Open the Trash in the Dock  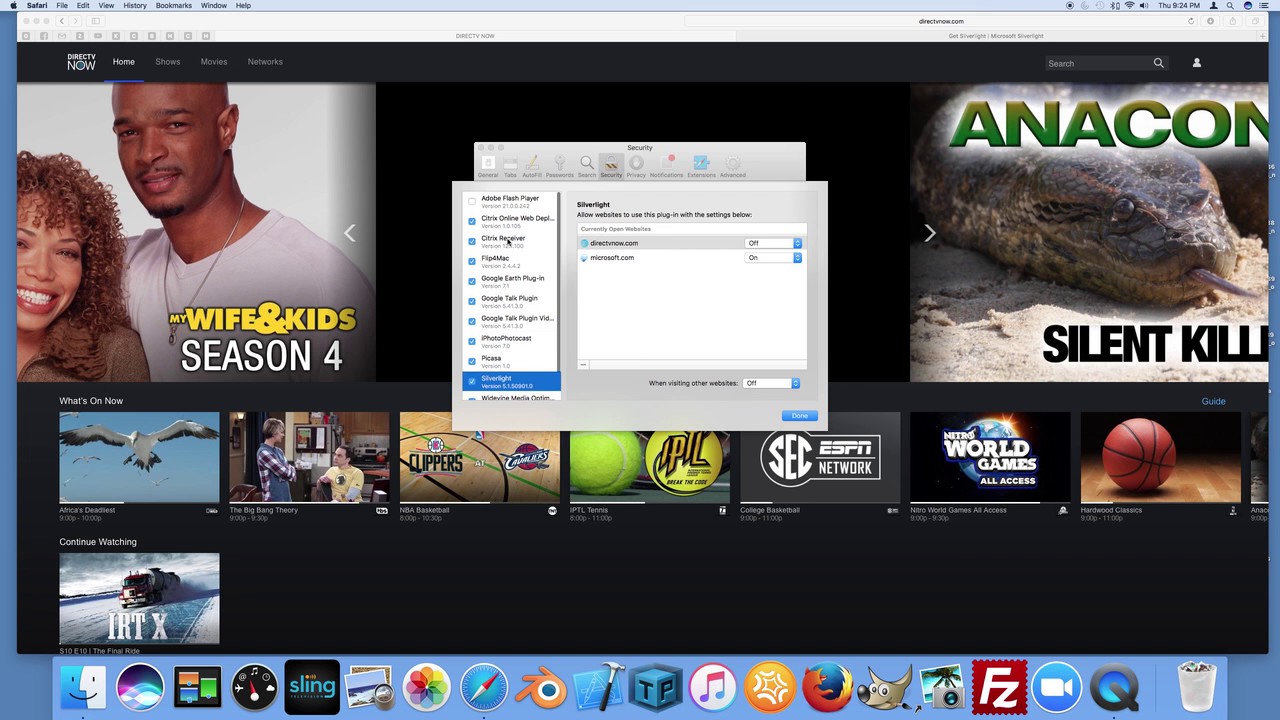point(1196,688)
